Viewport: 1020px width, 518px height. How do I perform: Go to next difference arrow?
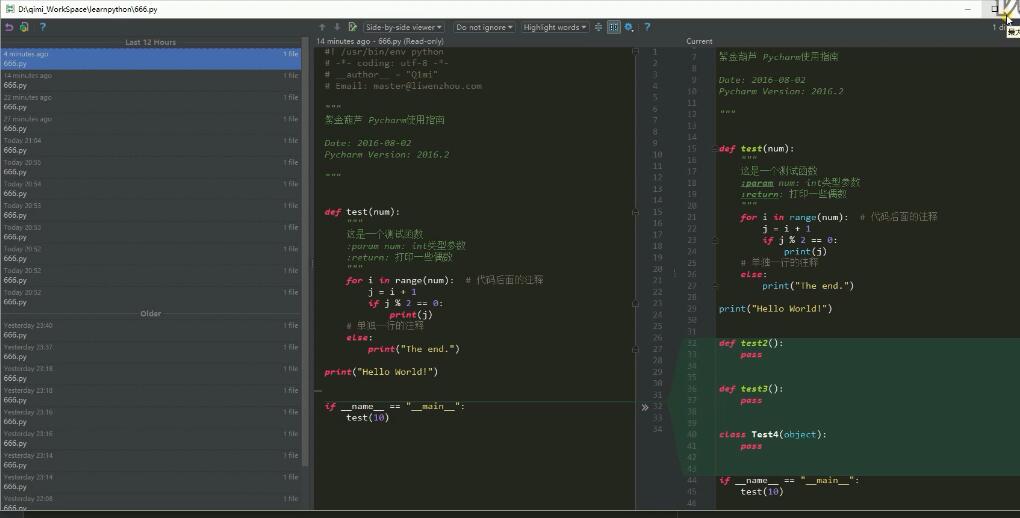(337, 27)
